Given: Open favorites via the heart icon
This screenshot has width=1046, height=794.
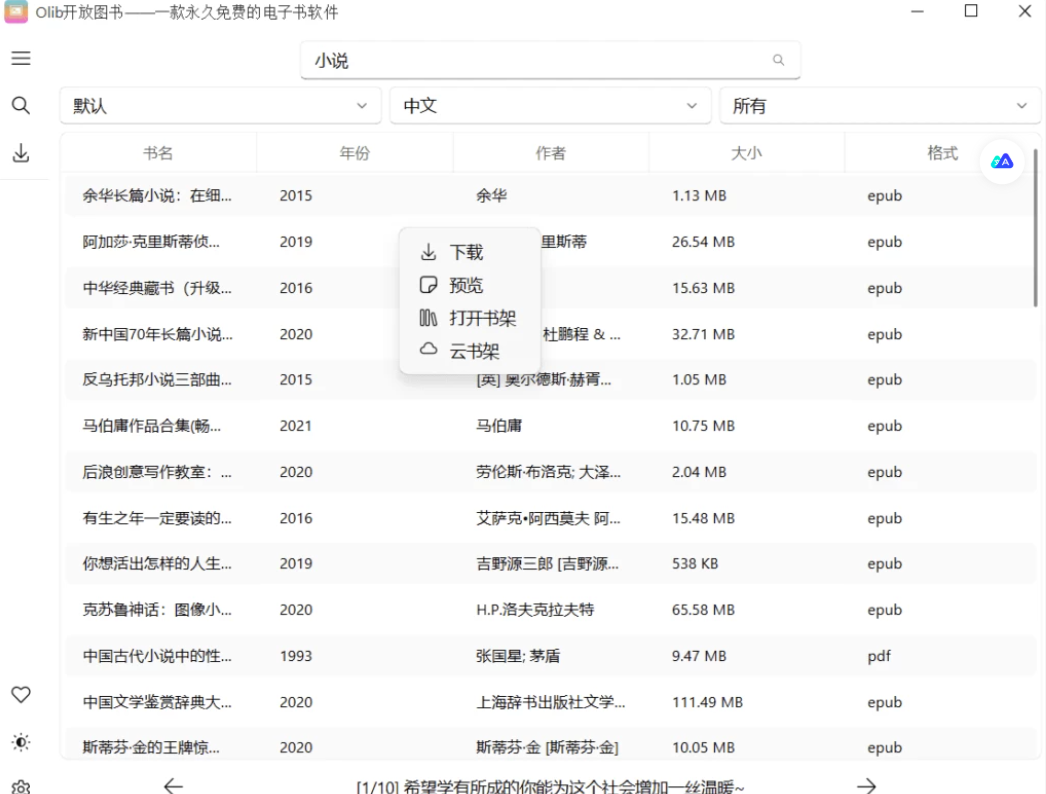Looking at the screenshot, I should (21, 694).
